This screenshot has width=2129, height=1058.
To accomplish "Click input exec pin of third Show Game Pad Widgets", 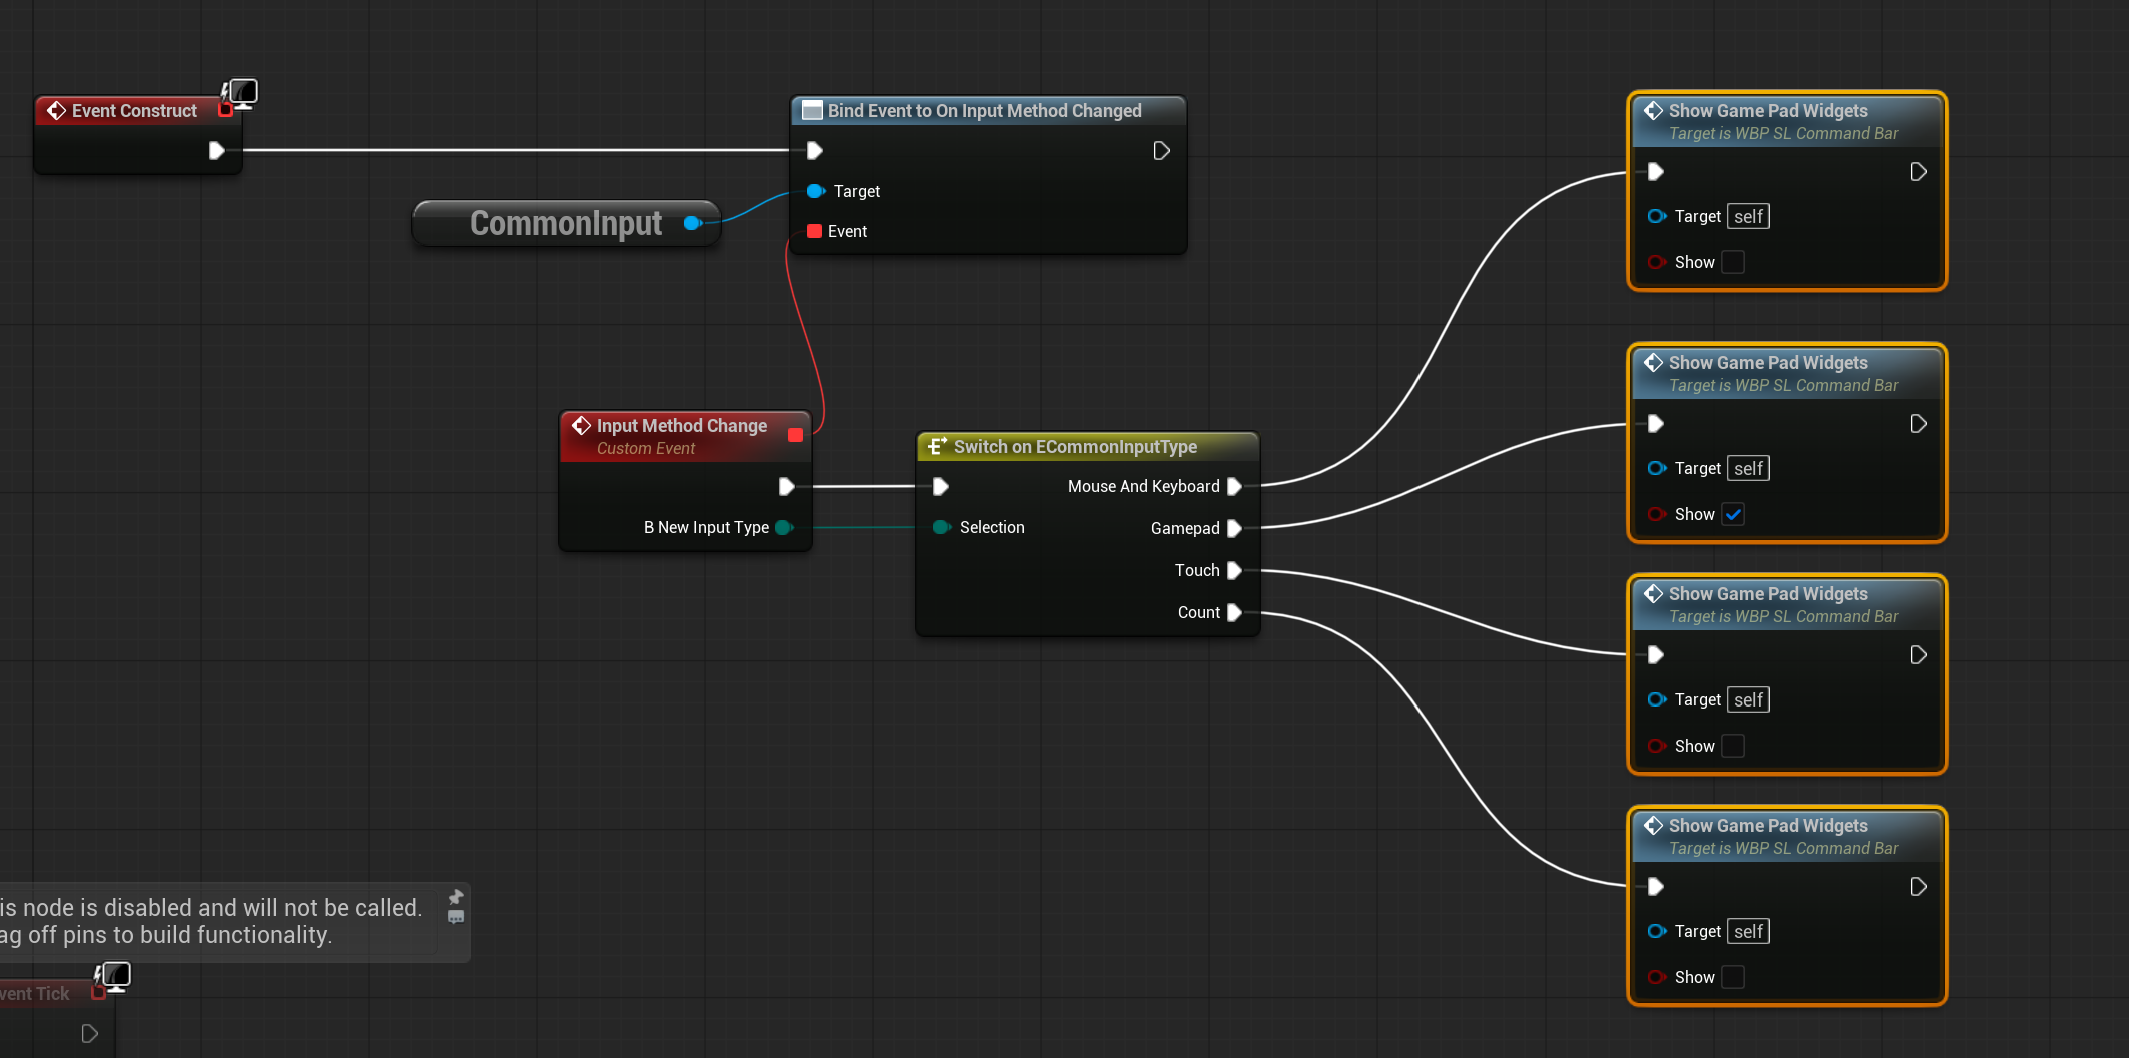I will tap(1655, 655).
